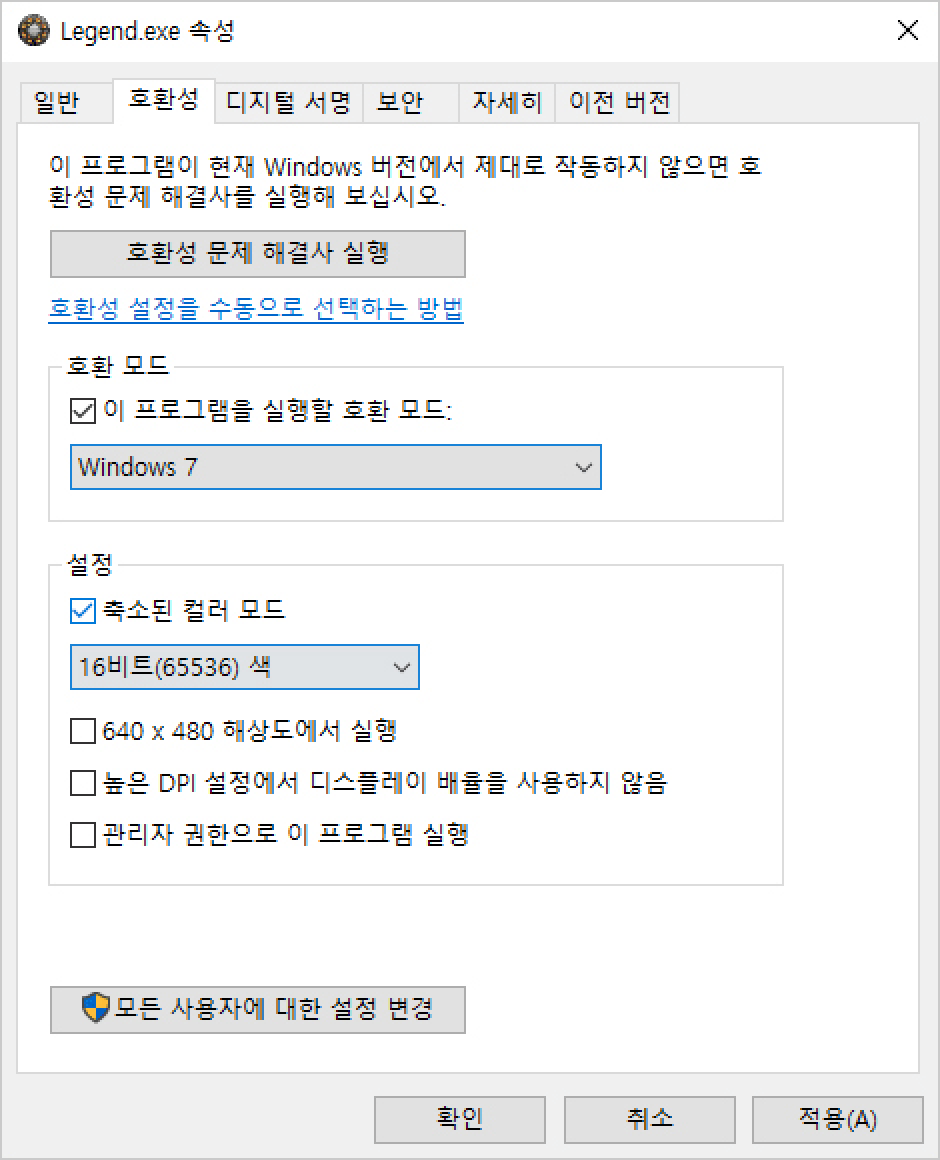Go to the 이전 버전 tab
Image resolution: width=940 pixels, height=1160 pixels.
[x=618, y=102]
